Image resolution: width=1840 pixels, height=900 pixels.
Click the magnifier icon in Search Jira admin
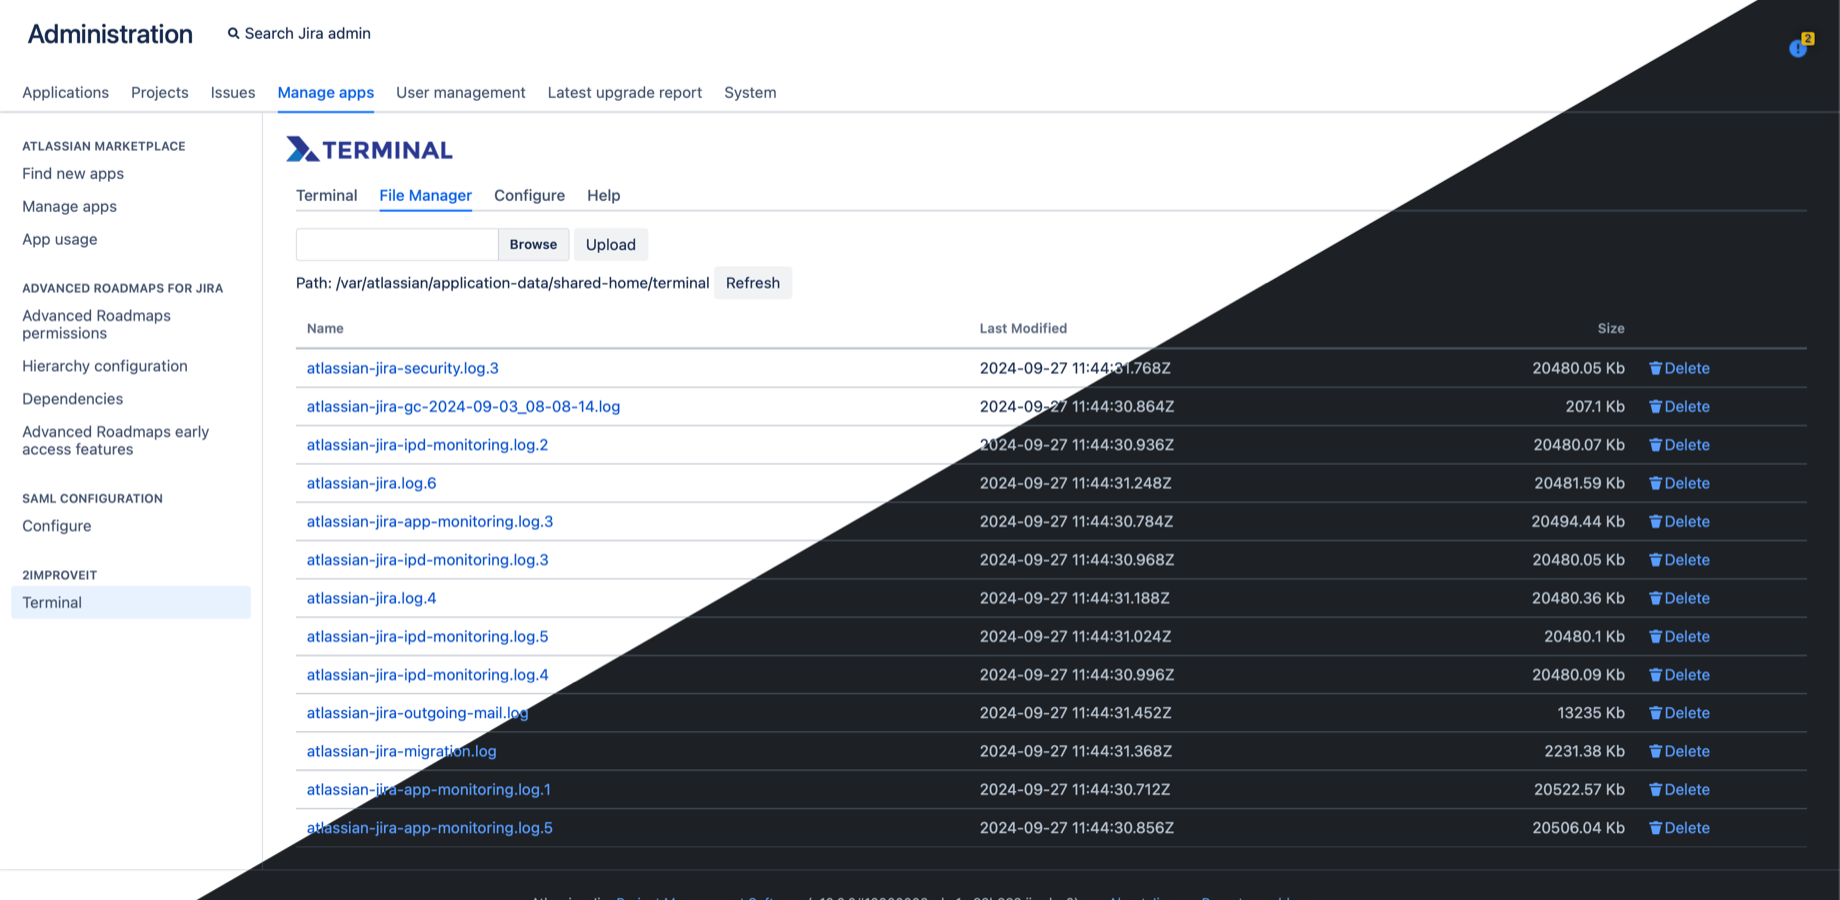point(233,33)
